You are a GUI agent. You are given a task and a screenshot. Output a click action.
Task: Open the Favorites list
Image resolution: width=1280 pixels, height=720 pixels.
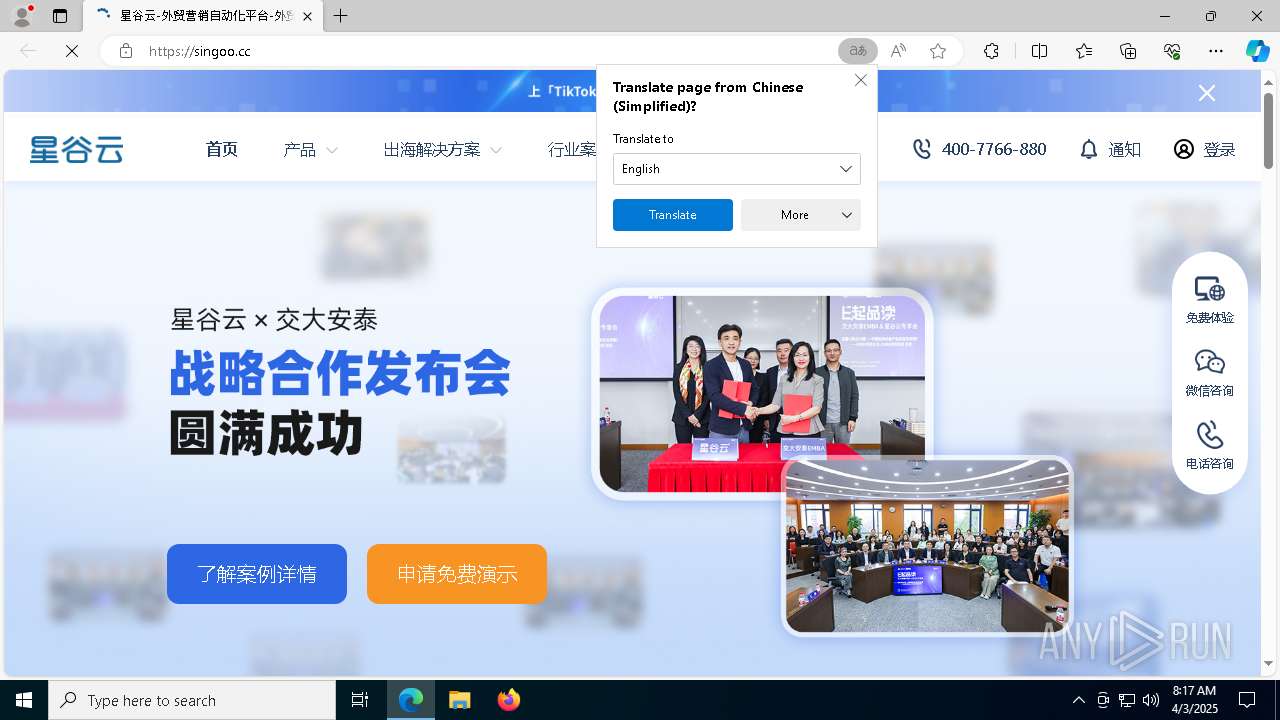1084,51
